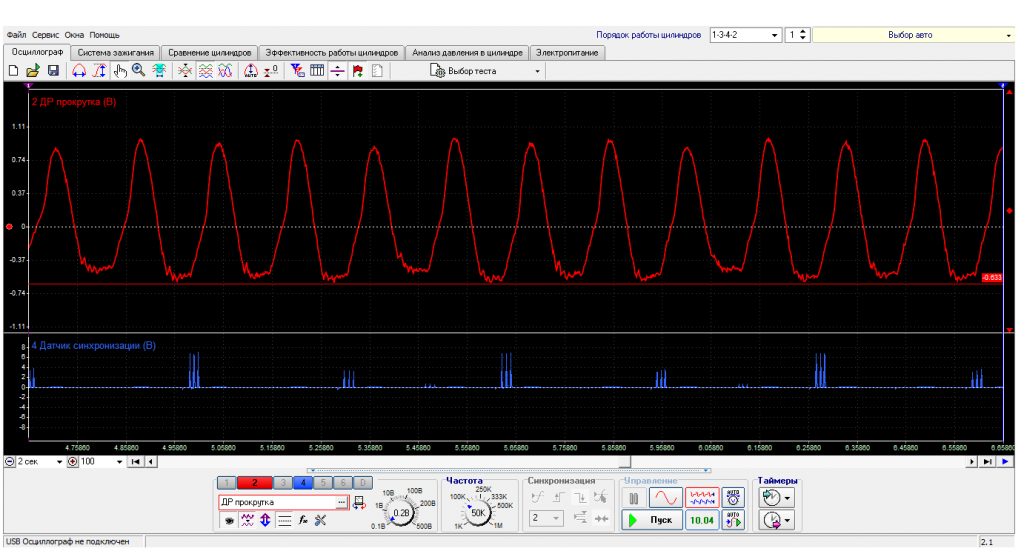Open file using the folder icon
Screen dimensions: 1024x551
[33, 71]
